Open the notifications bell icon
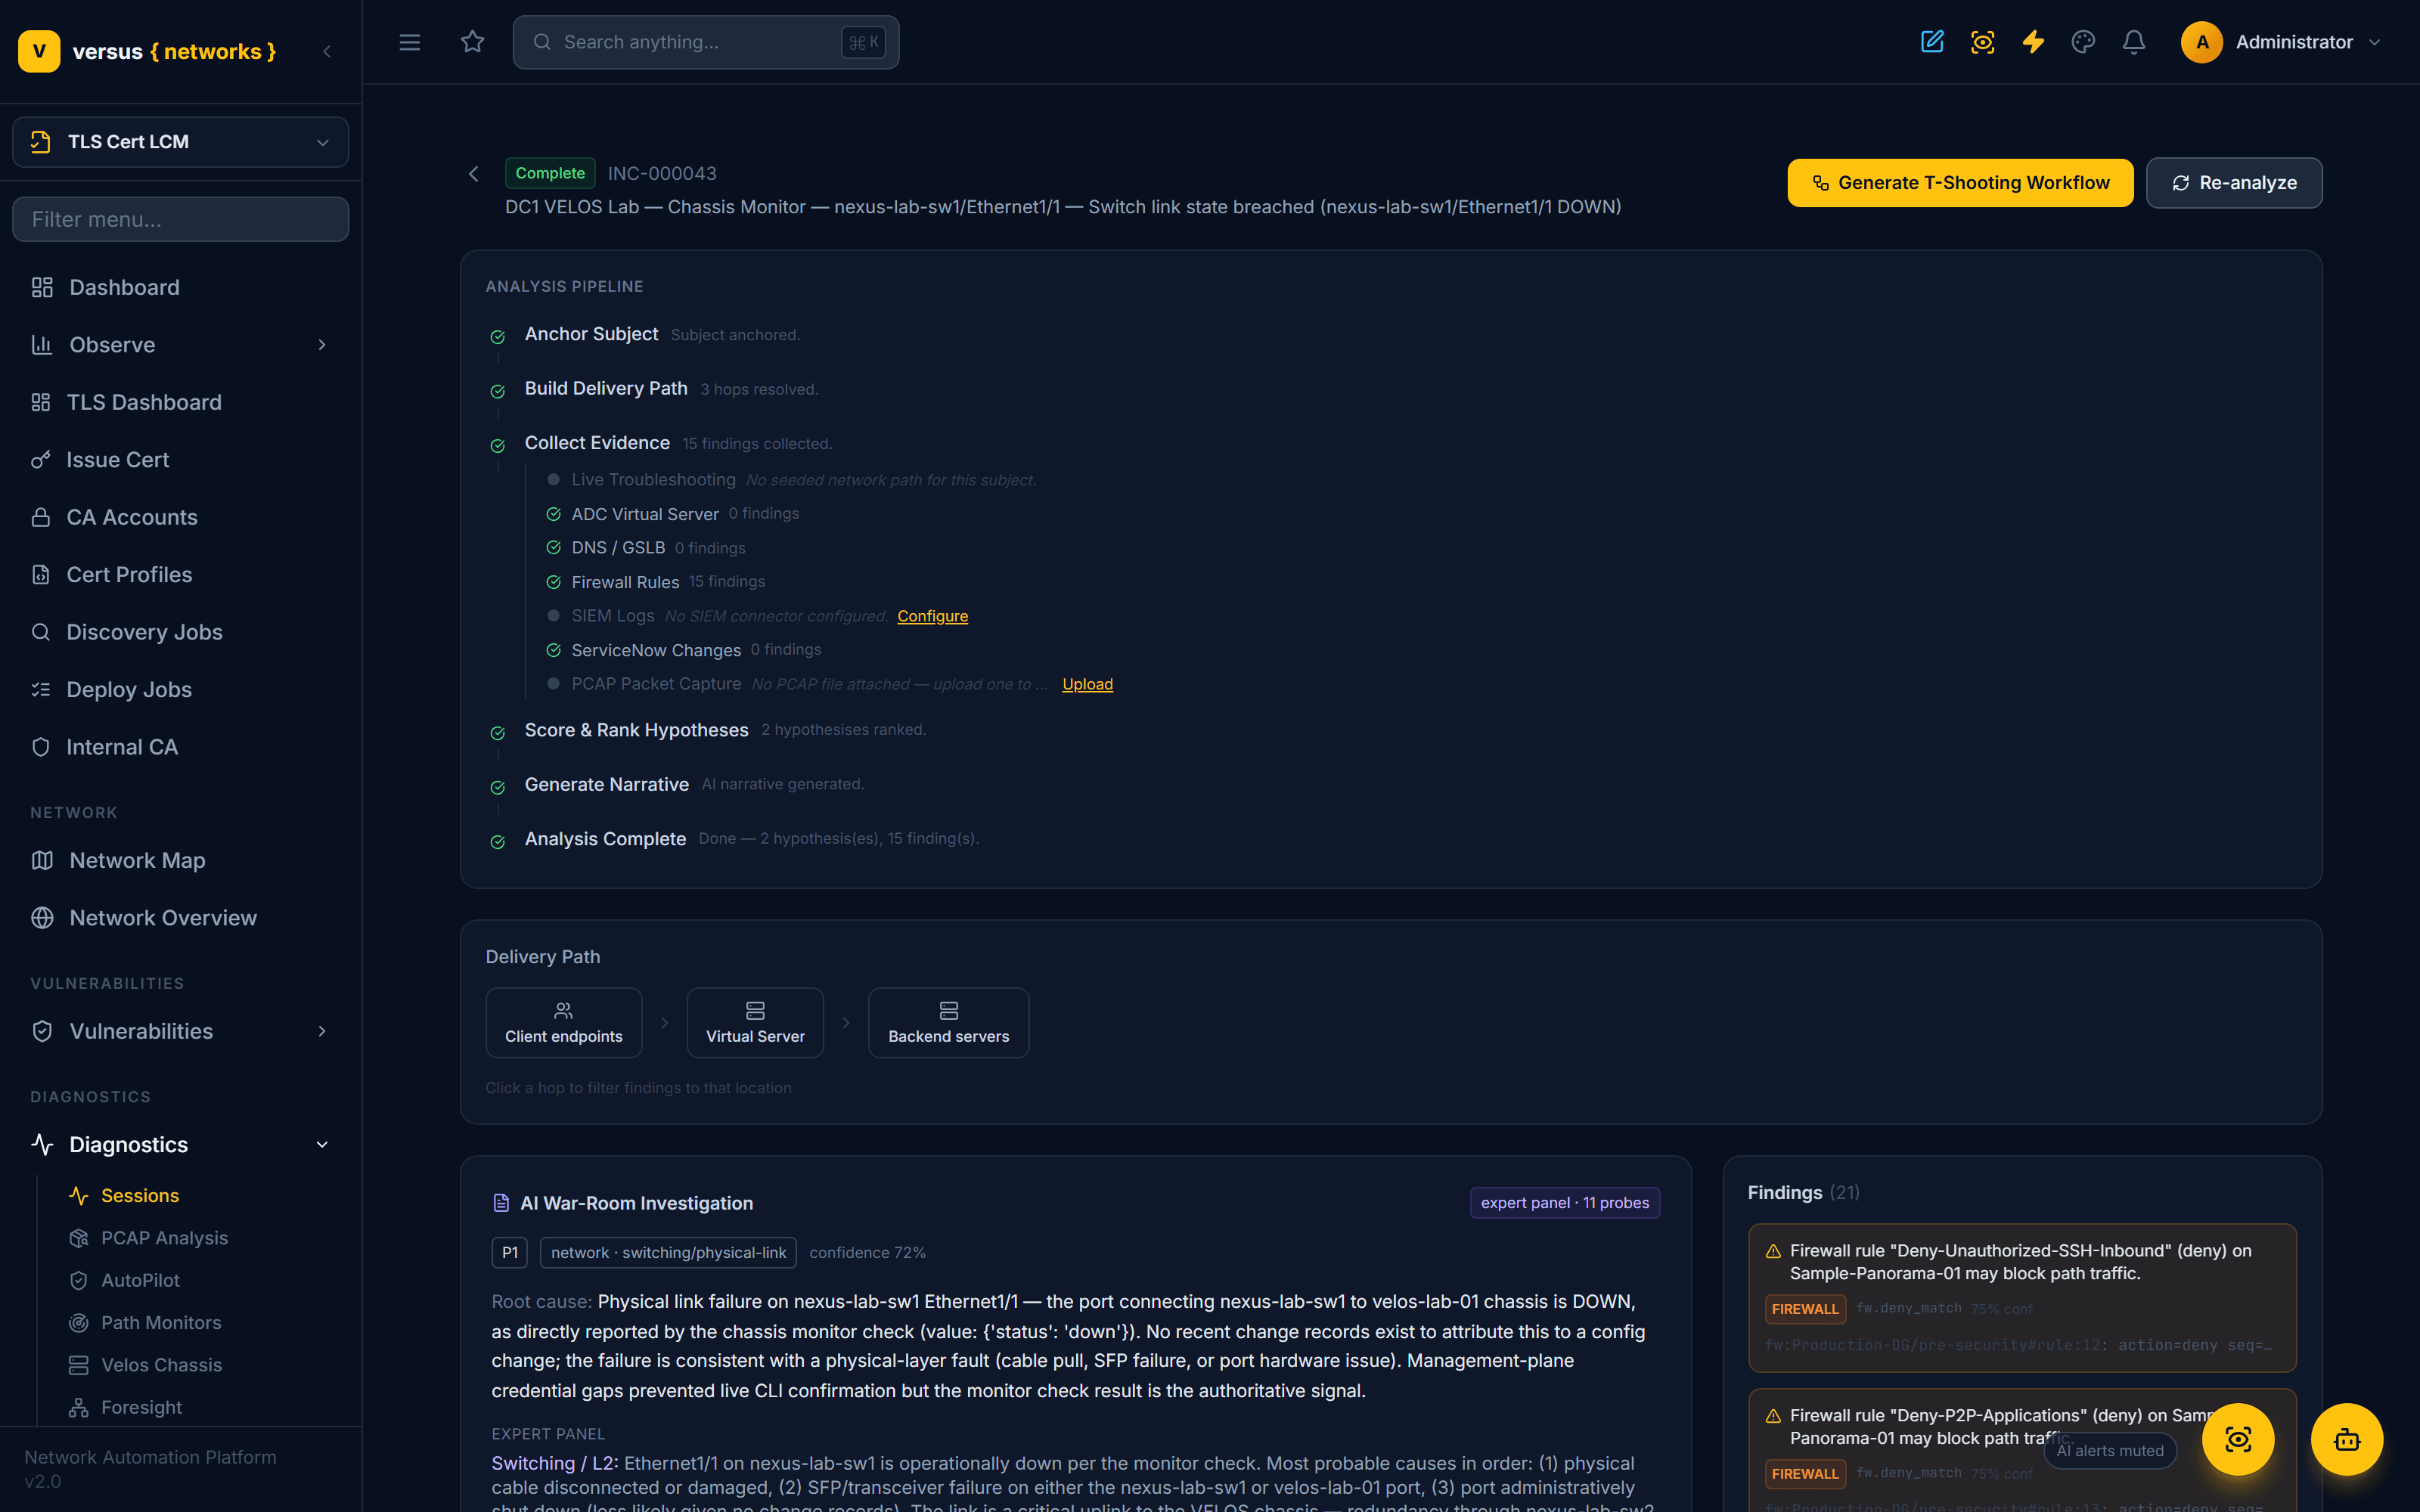This screenshot has width=2420, height=1512. (2134, 42)
